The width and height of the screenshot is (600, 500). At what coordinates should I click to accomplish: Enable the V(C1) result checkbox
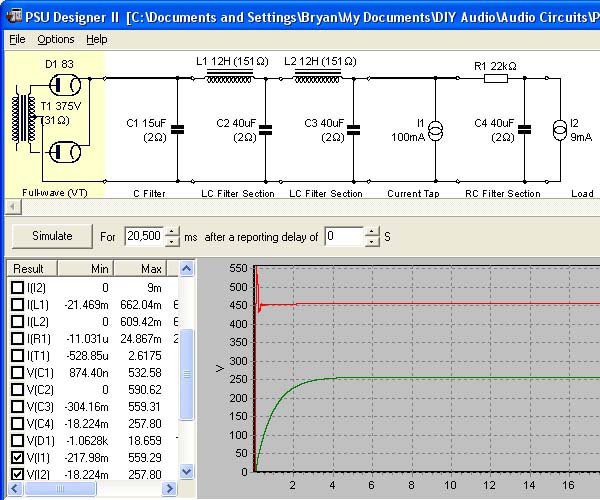17,372
